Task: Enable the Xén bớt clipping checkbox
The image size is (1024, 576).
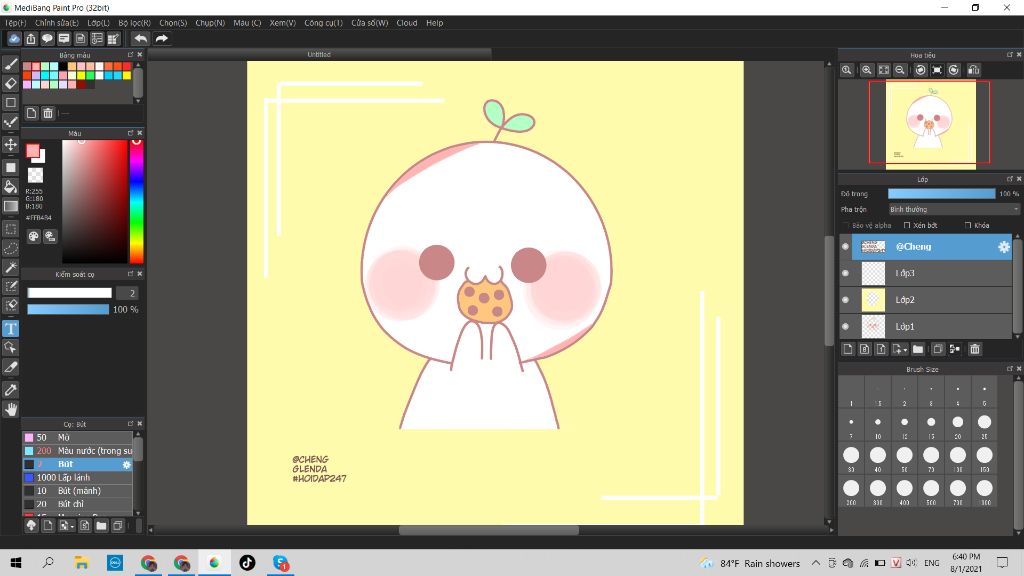Action: (906, 225)
